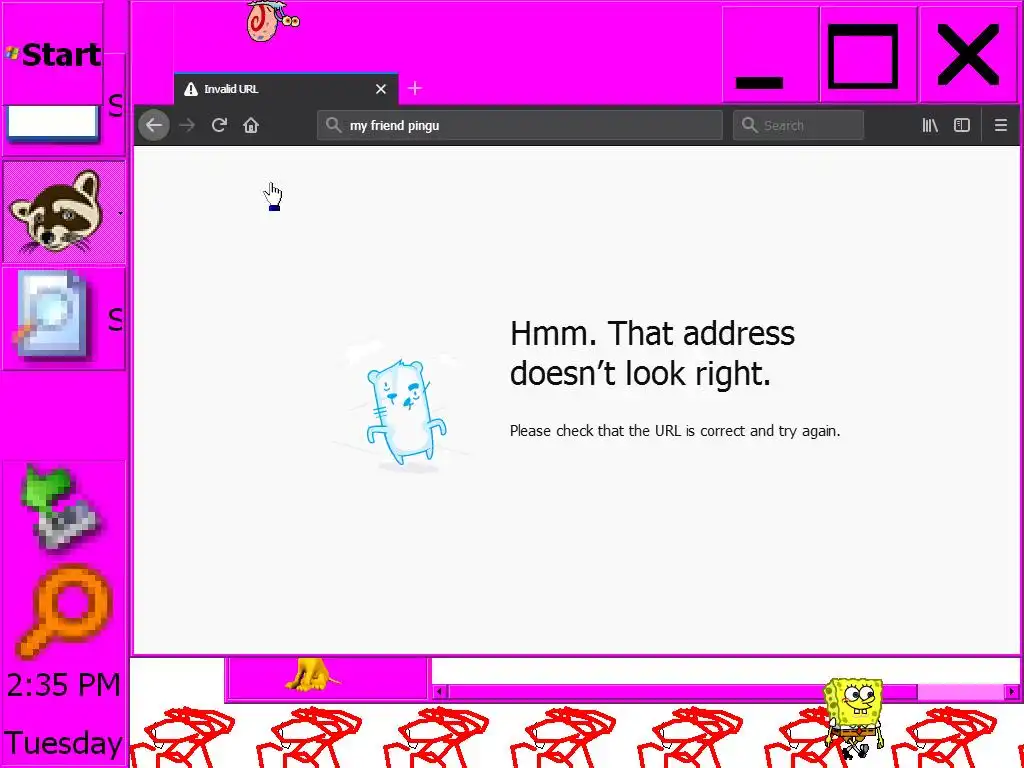Click the address bar containing my friend pingu
1024x768 pixels.
[520, 125]
